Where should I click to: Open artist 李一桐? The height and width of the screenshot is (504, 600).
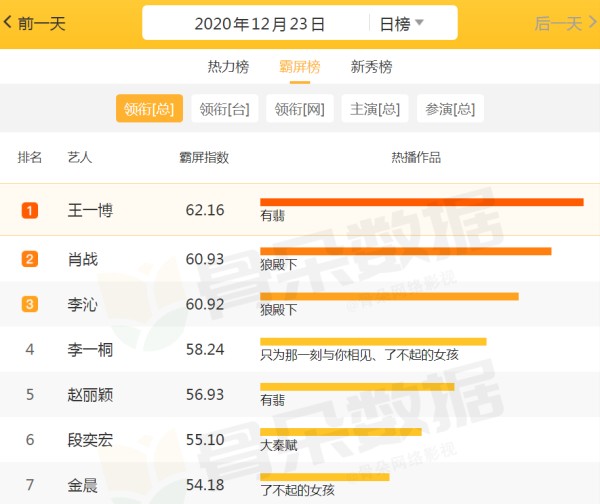(x=90, y=349)
